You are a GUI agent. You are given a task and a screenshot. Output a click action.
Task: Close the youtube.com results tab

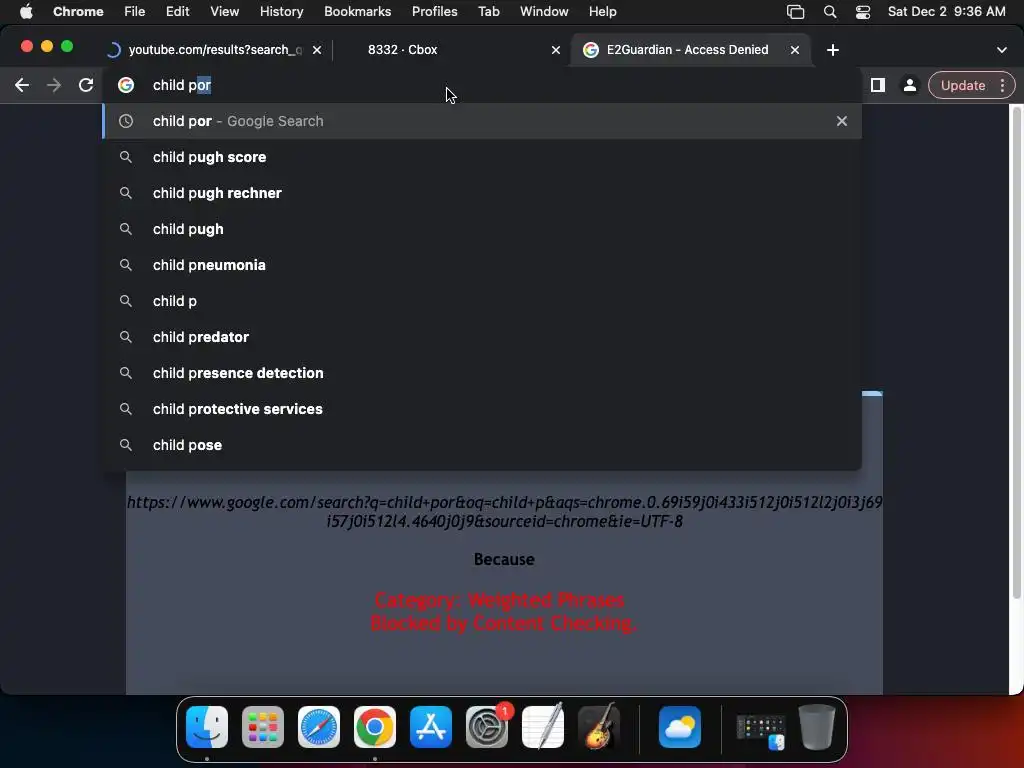(317, 50)
